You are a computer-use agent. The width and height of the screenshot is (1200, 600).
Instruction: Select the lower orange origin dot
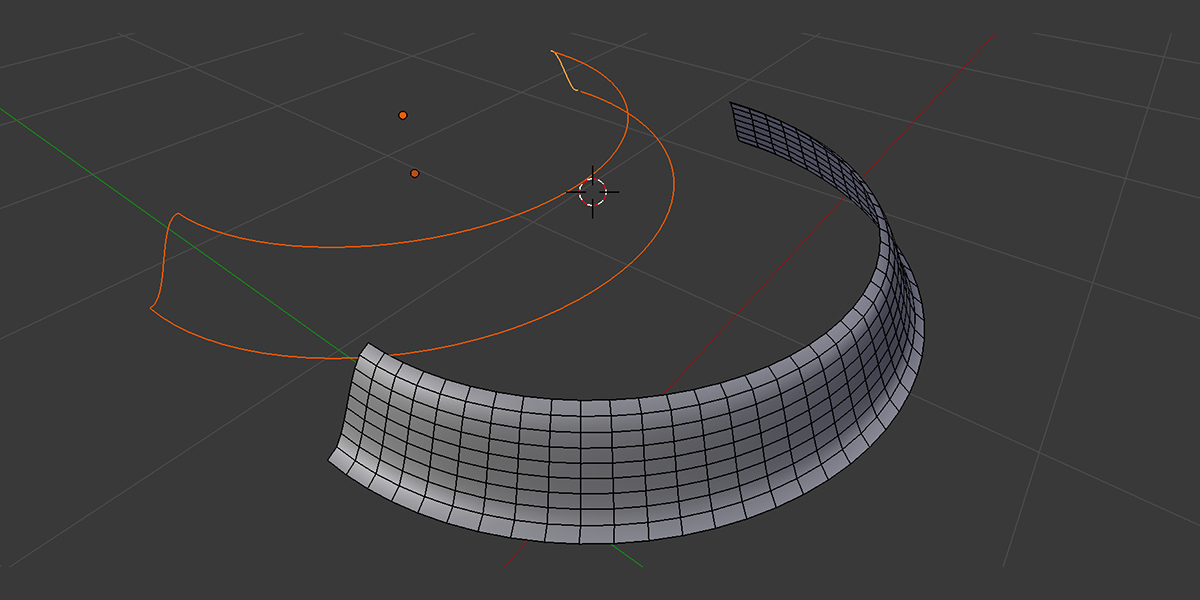click(x=414, y=173)
